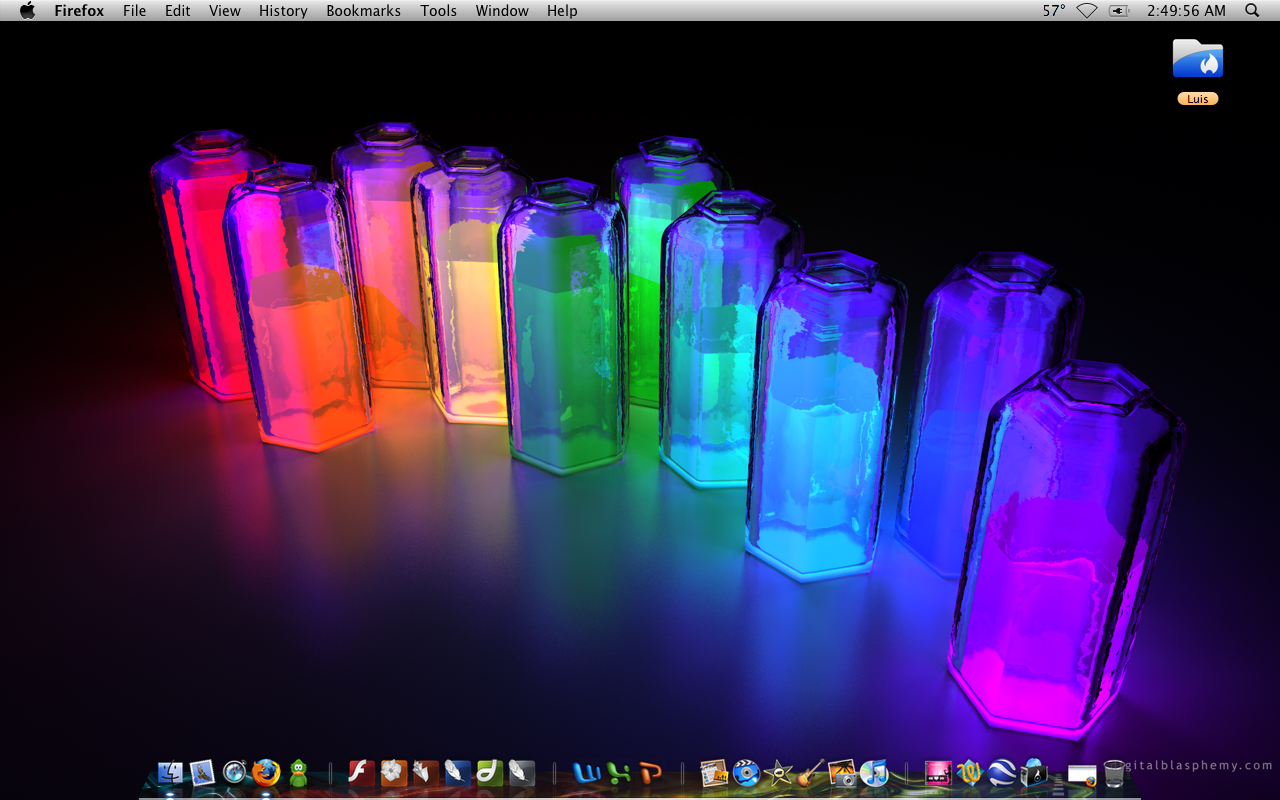Select the "Luis" folder label
The image size is (1280, 800).
(x=1198, y=99)
